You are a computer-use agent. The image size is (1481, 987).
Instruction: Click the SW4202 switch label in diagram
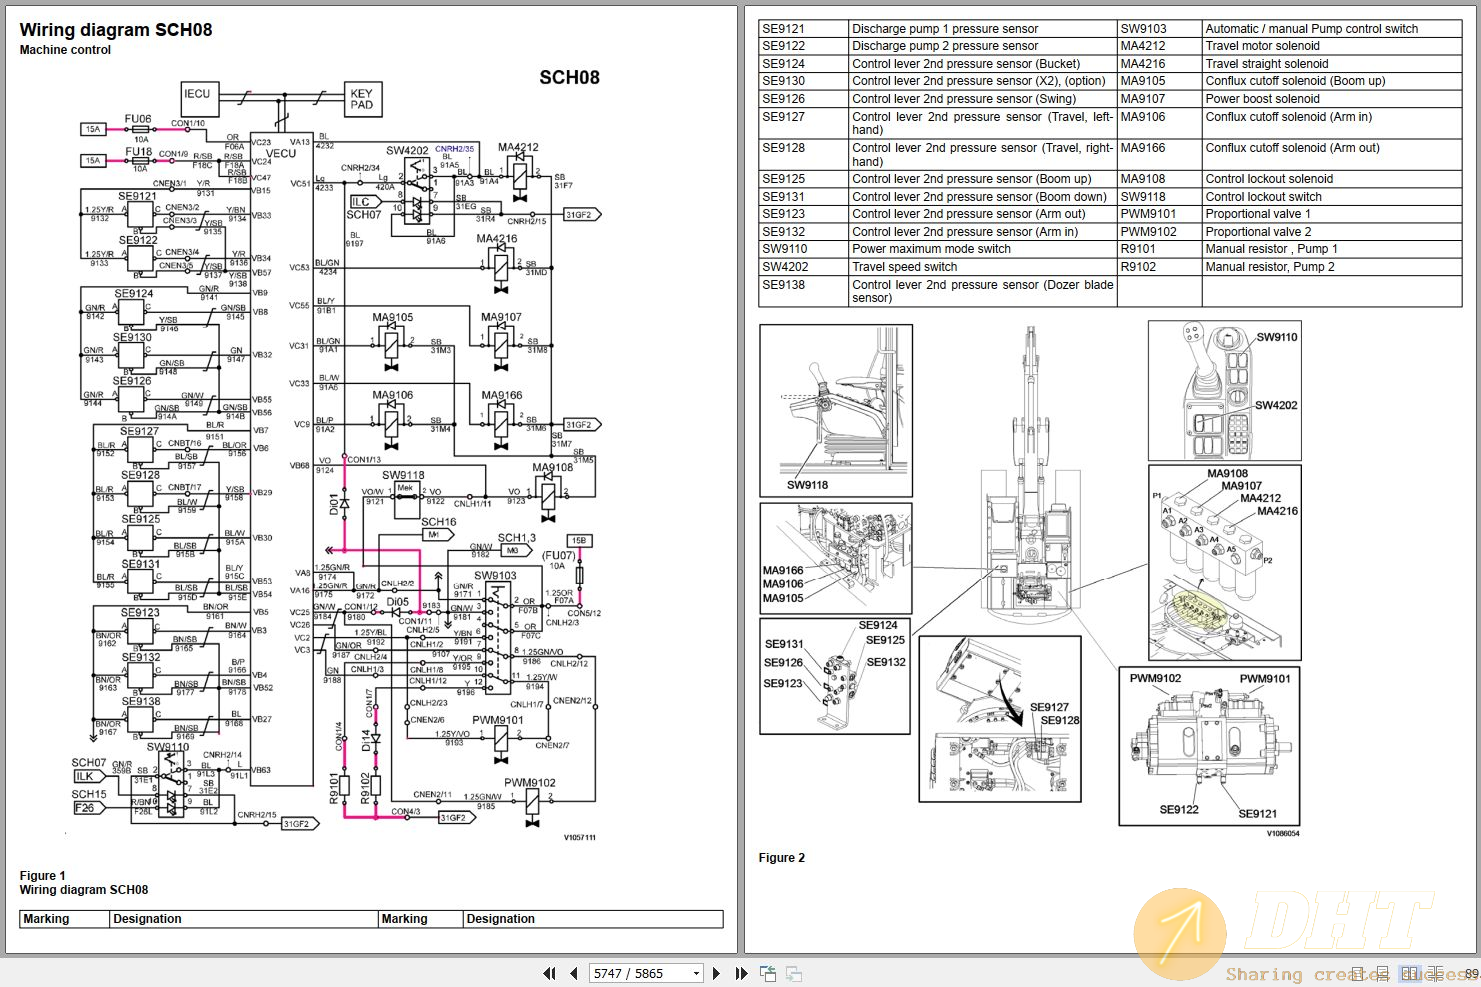[x=407, y=151]
